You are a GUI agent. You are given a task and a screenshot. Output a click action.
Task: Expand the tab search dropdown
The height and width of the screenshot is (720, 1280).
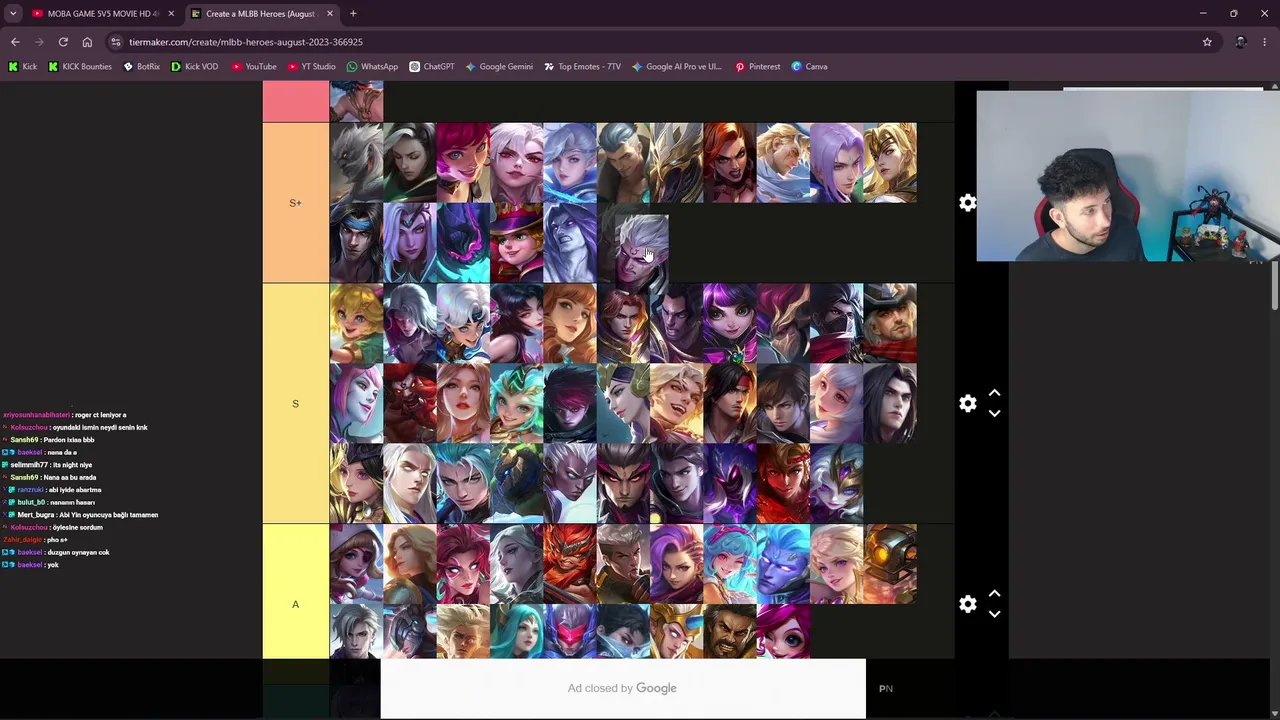(x=13, y=13)
